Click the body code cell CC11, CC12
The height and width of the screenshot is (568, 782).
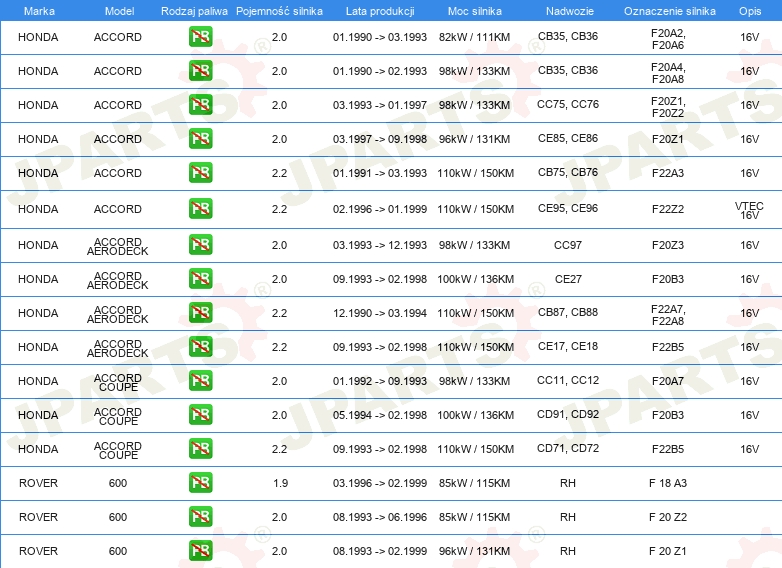pos(568,380)
